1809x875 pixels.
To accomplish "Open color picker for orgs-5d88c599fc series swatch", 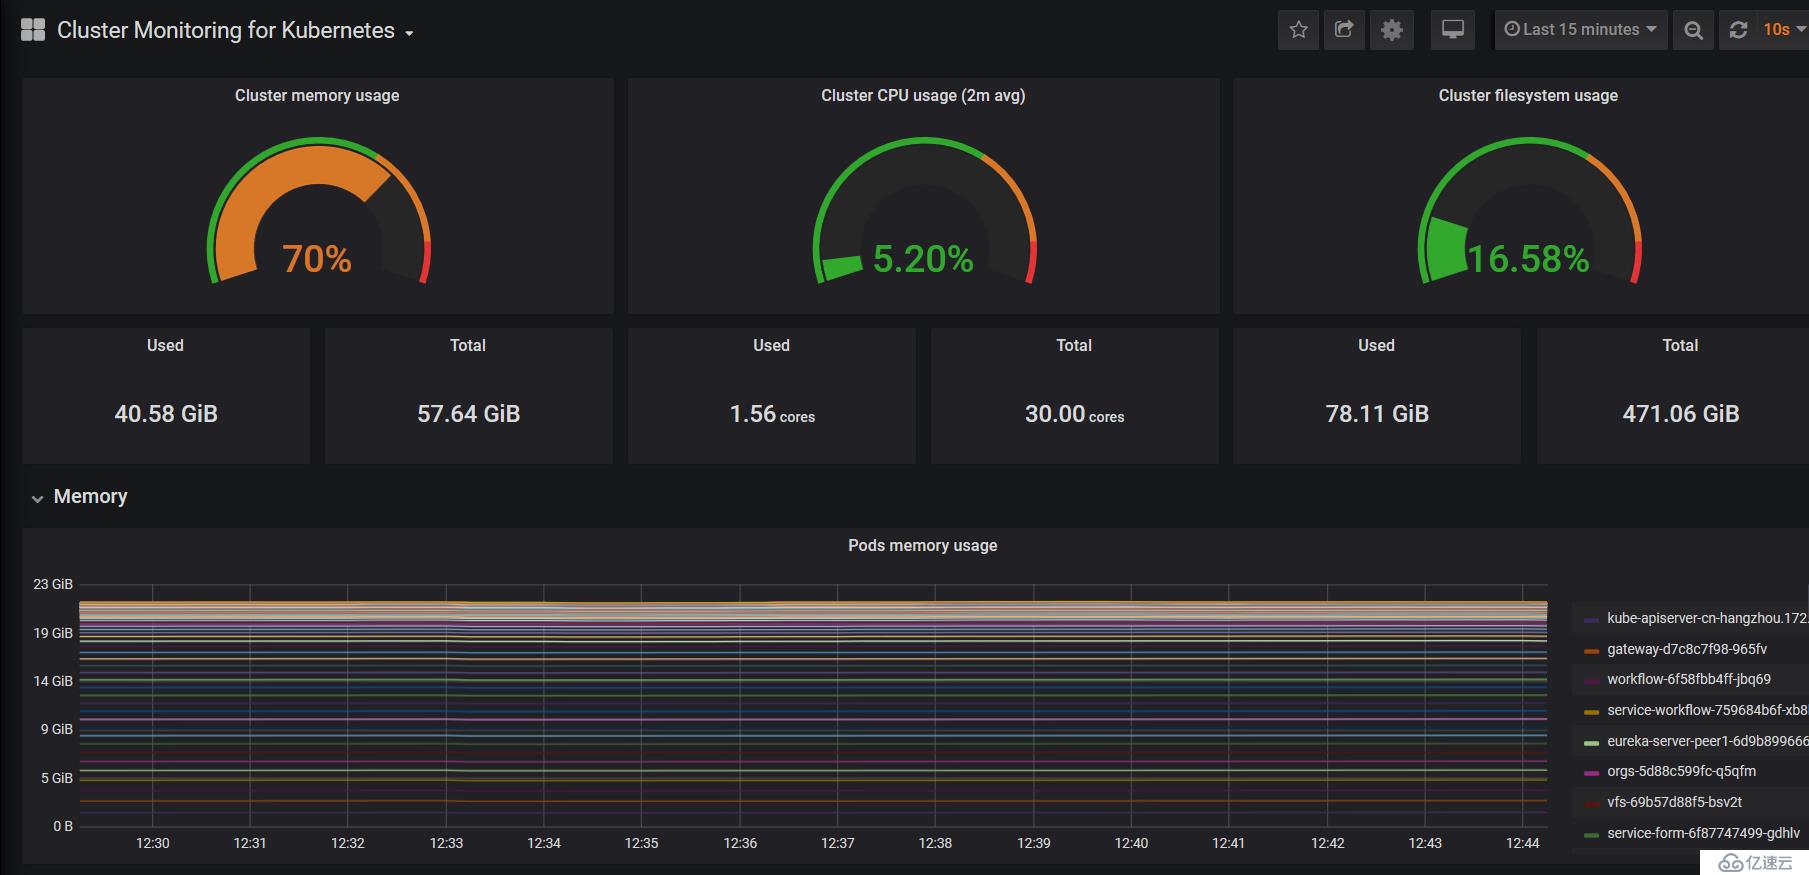I will click(1591, 773).
